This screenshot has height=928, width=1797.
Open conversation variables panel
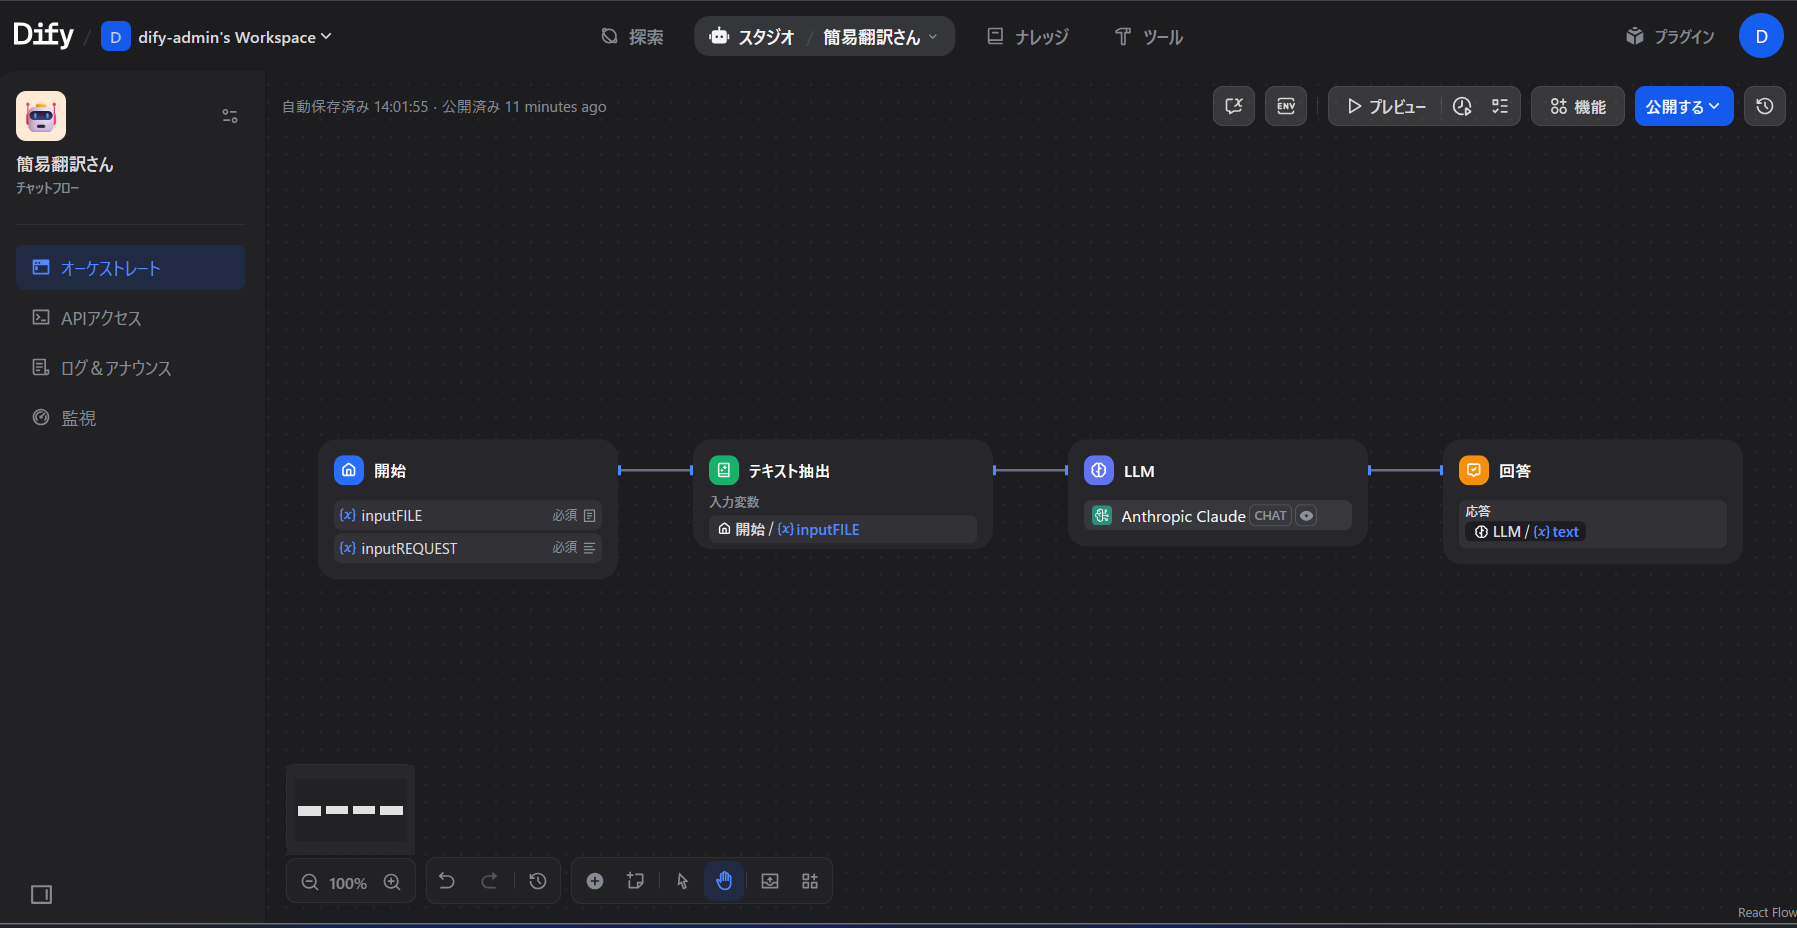(x=1234, y=106)
